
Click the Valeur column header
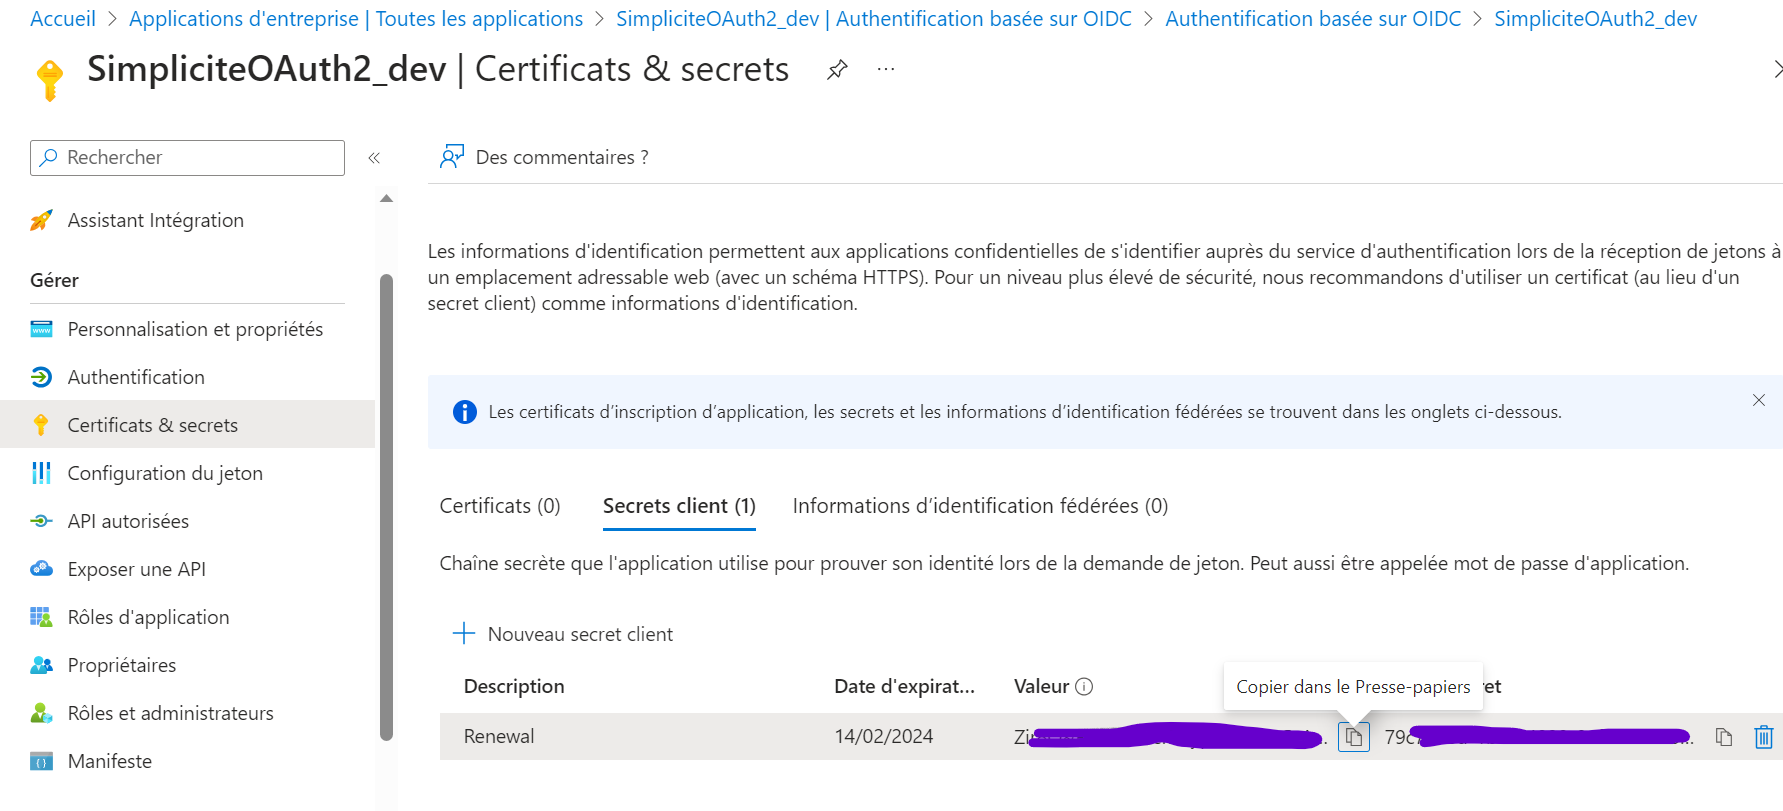pos(1041,686)
